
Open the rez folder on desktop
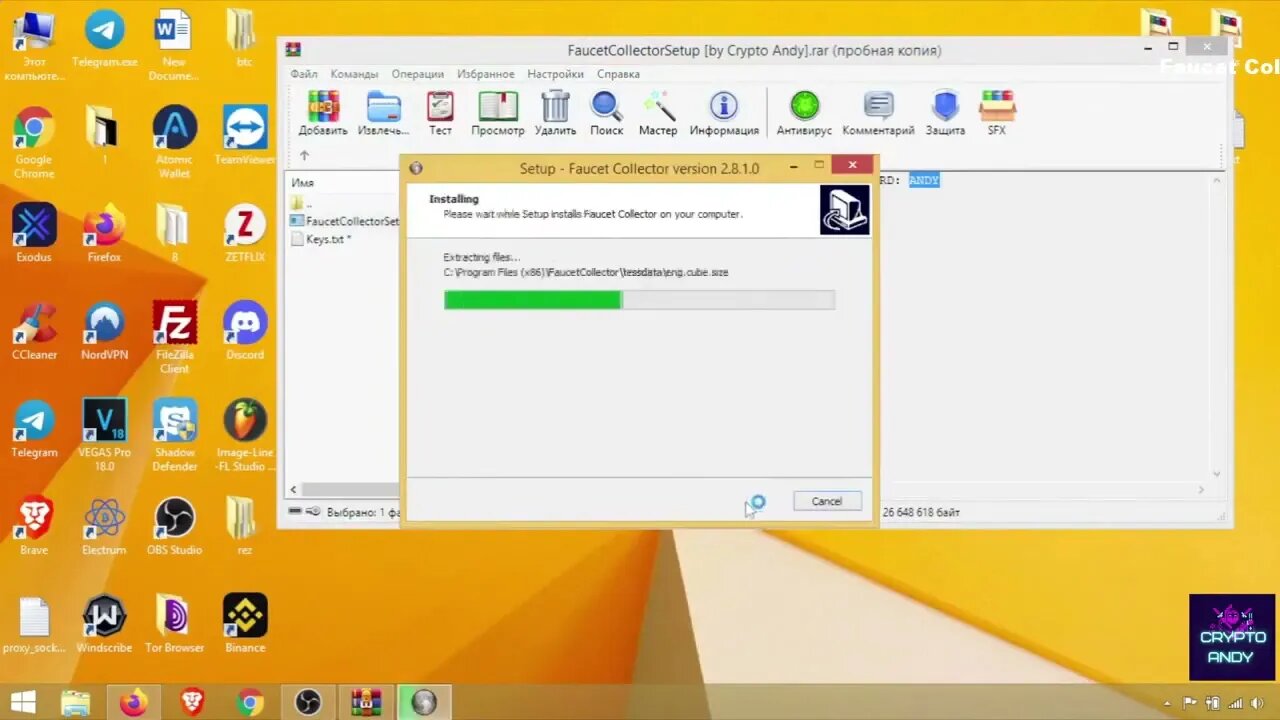tap(243, 527)
